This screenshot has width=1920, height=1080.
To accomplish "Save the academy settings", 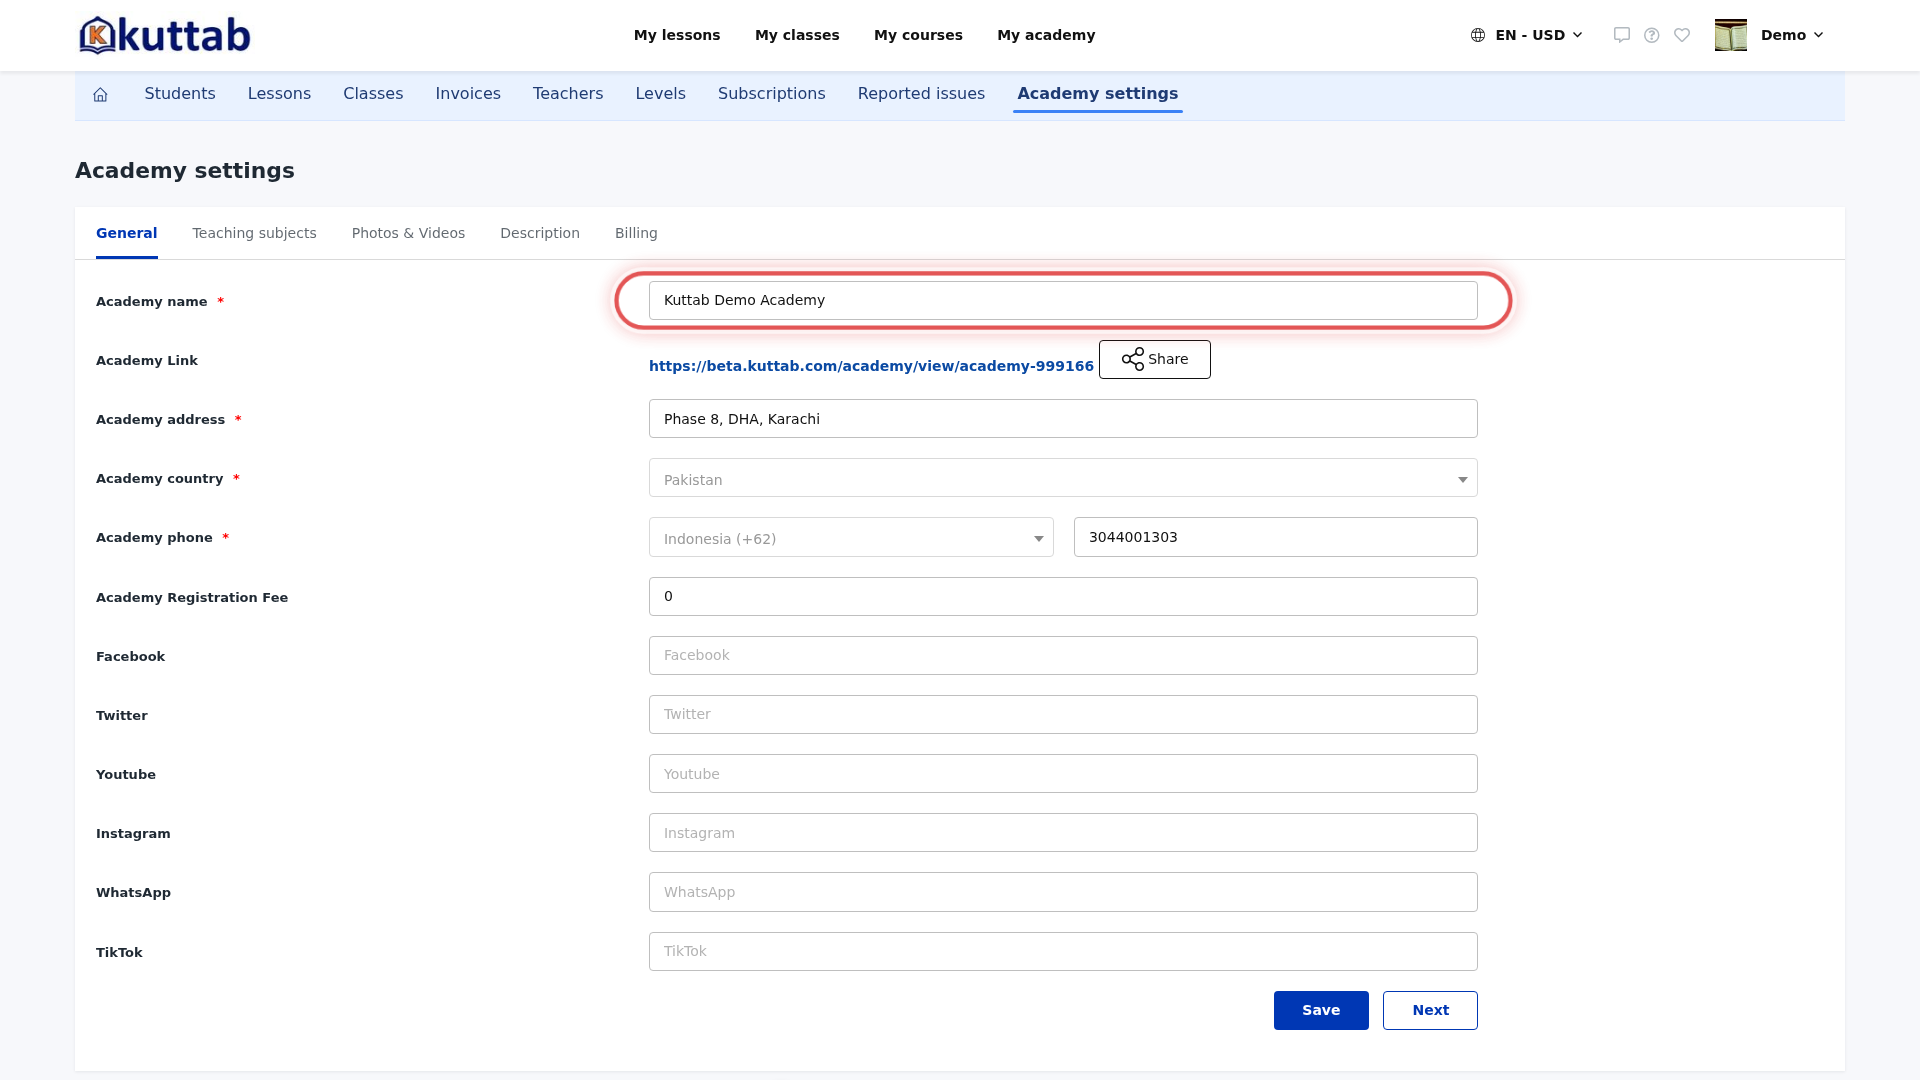I will (1321, 1010).
